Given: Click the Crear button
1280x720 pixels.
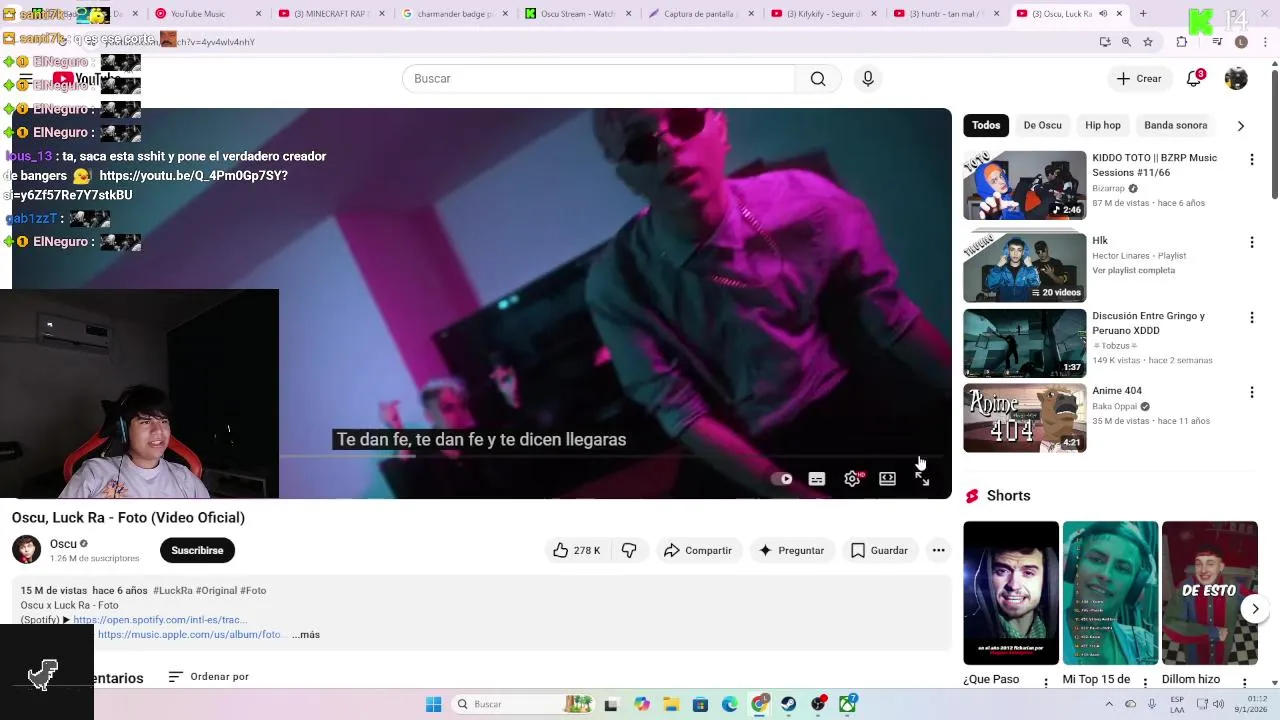Looking at the screenshot, I should [x=1139, y=78].
